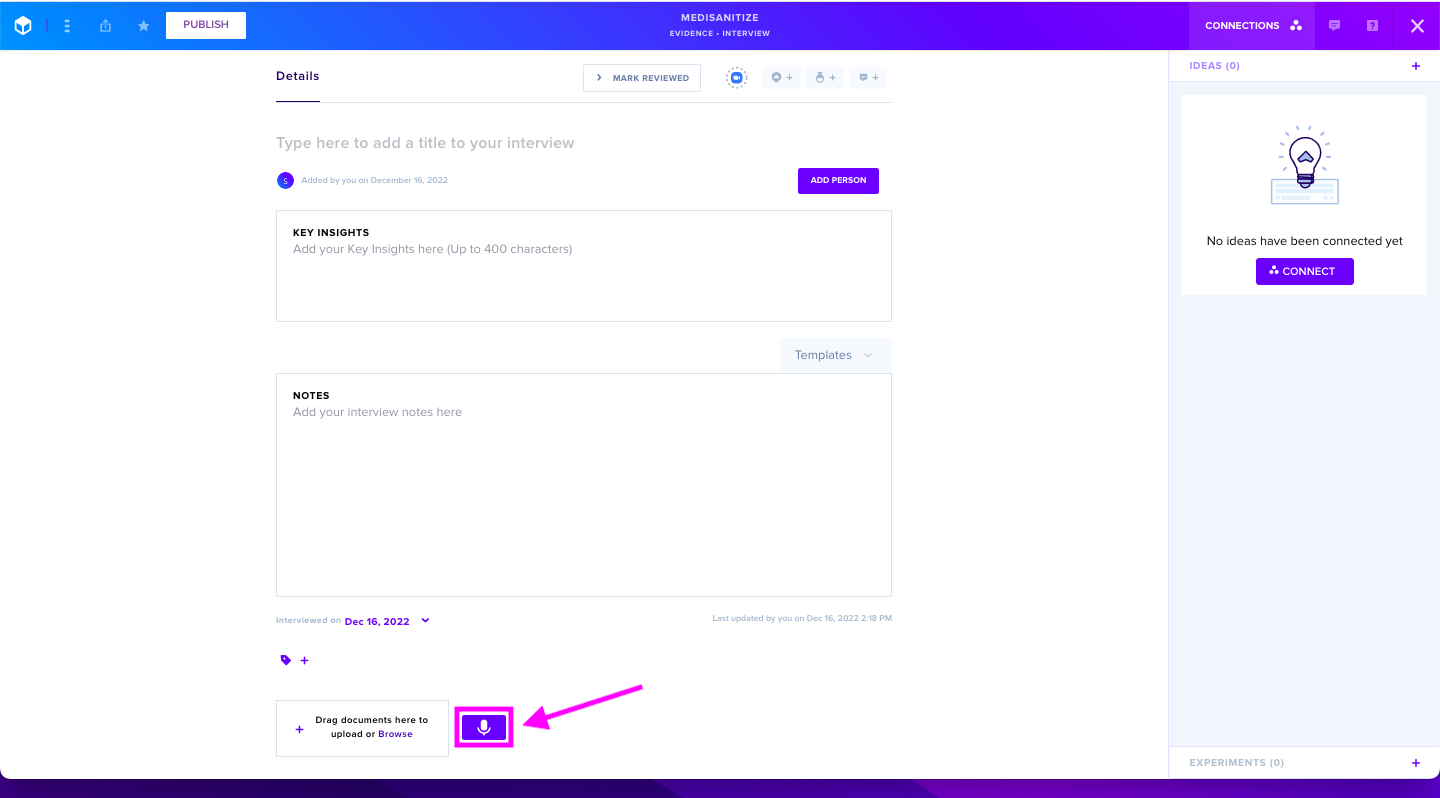The image size is (1440, 798).
Task: Add an idea with the lightbulb plus button
Action: [x=781, y=78]
